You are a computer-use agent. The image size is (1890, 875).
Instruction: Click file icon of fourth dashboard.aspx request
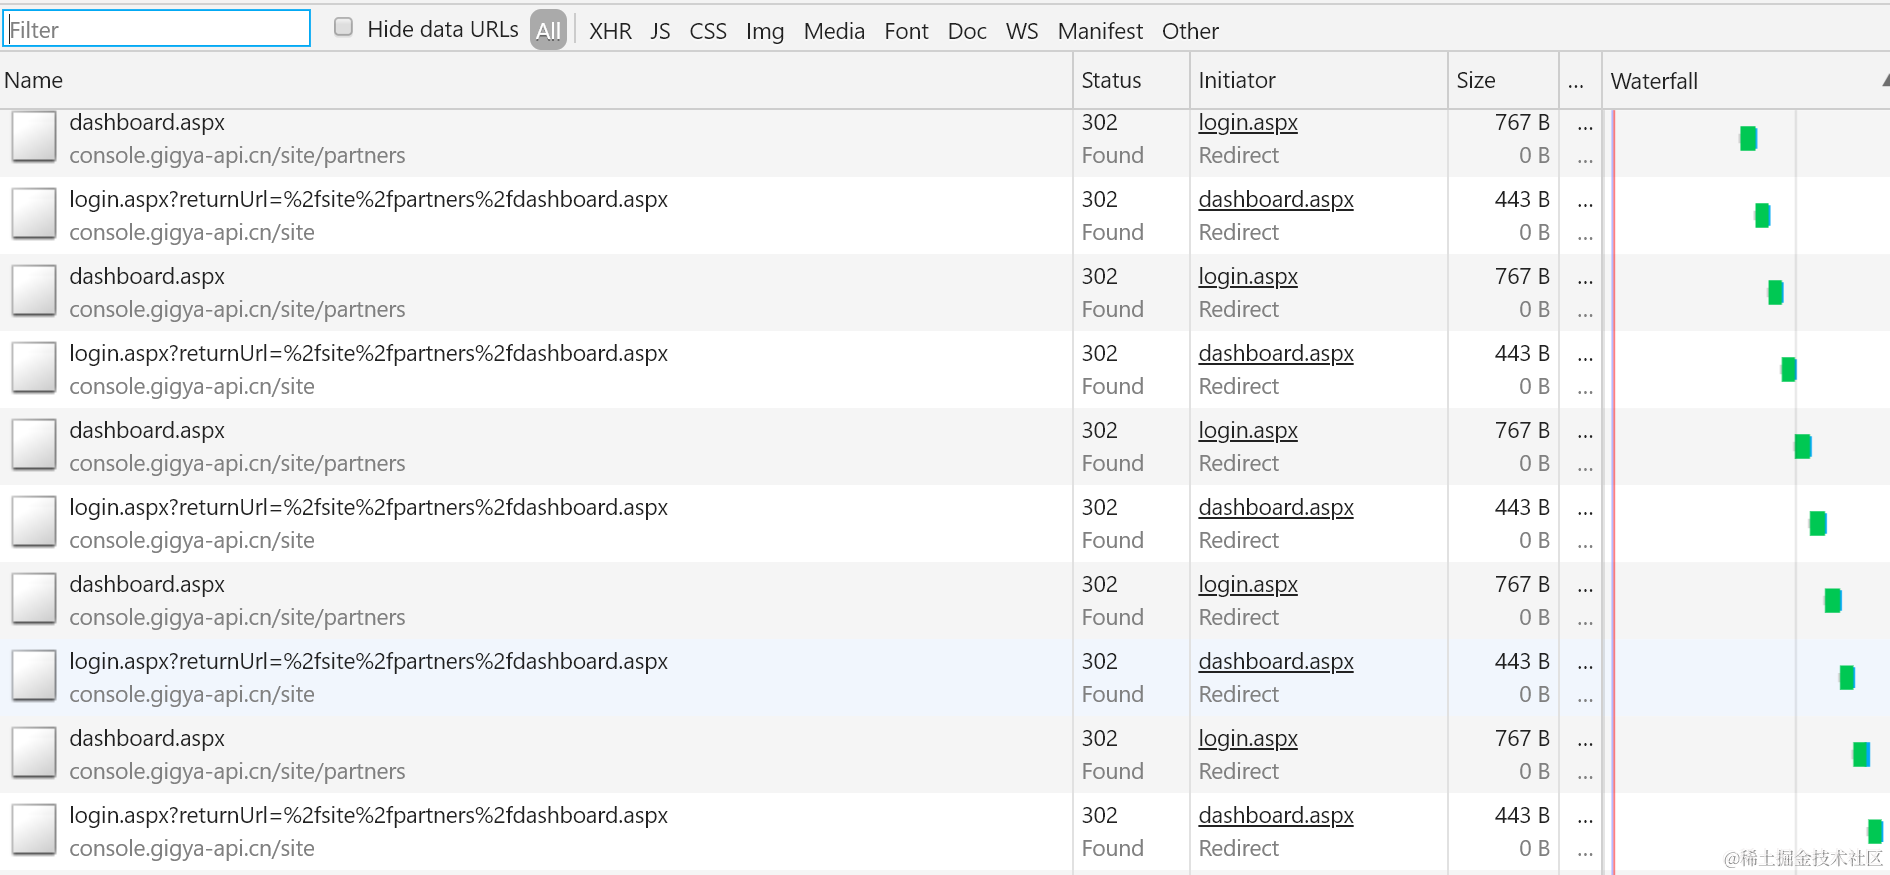click(34, 599)
